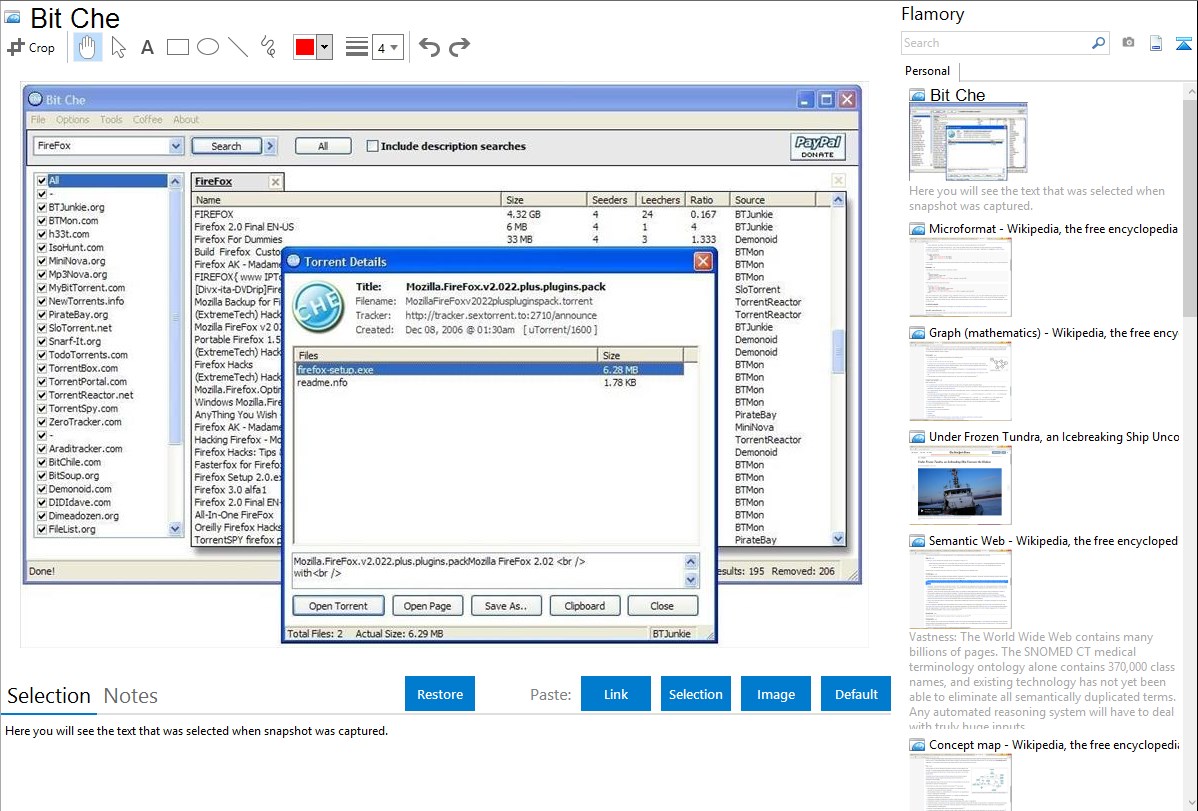Image resolution: width=1198 pixels, height=811 pixels.
Task: Uncheck MiniNova.org source
Action: pos(42,261)
